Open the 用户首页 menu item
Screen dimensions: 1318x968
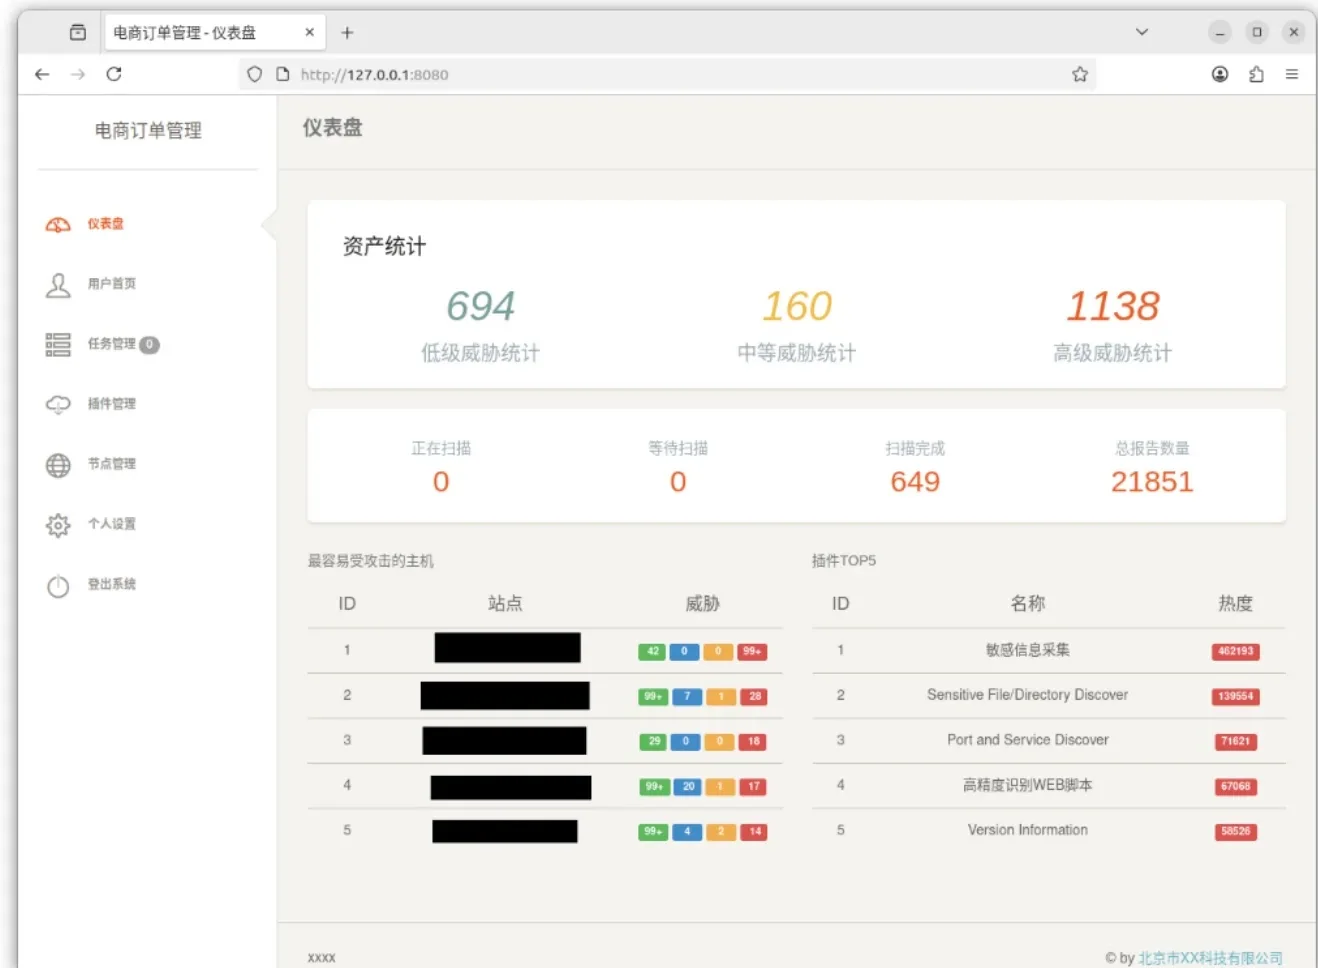click(x=111, y=284)
